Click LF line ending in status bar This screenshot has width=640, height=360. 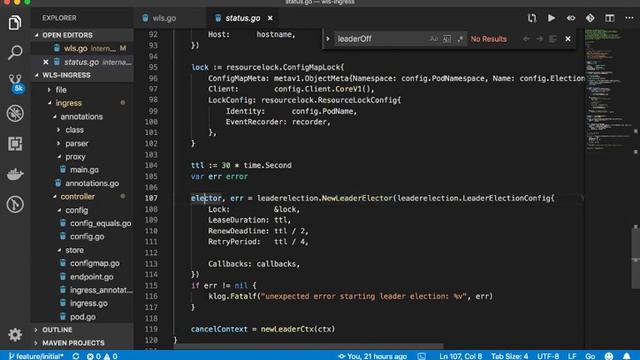coord(572,356)
